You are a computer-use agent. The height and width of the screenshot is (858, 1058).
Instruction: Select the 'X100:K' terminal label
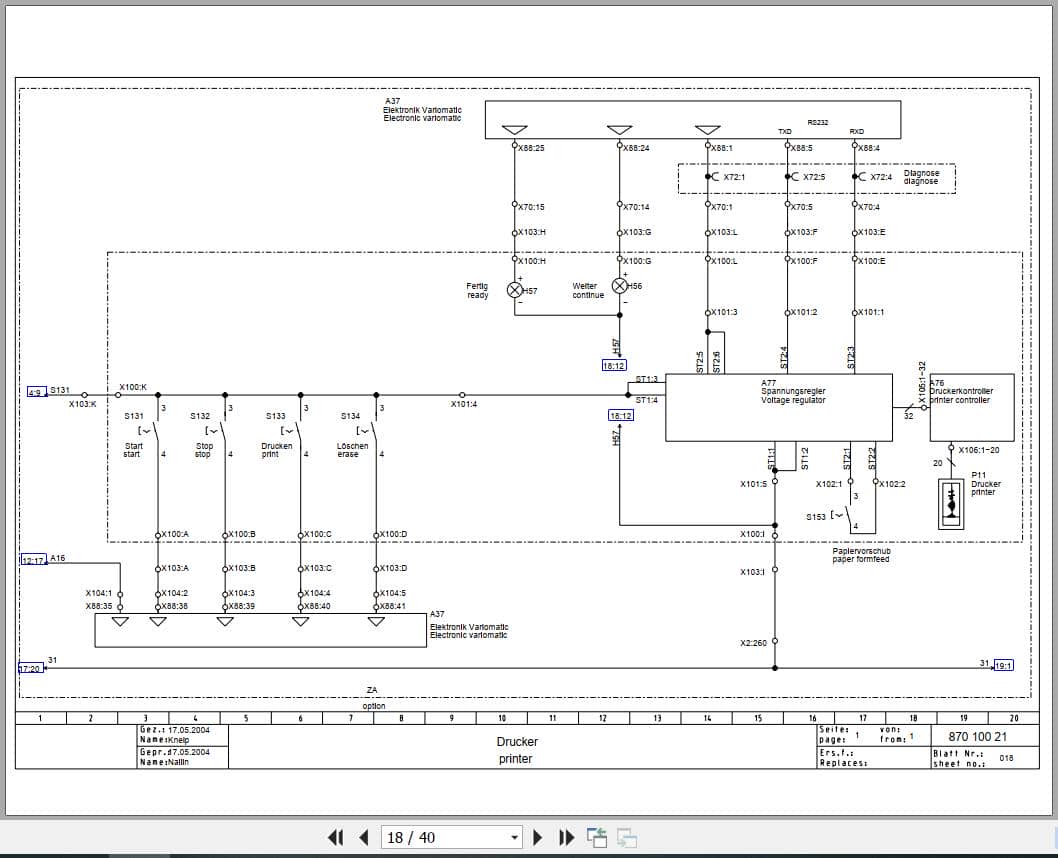pyautogui.click(x=133, y=387)
